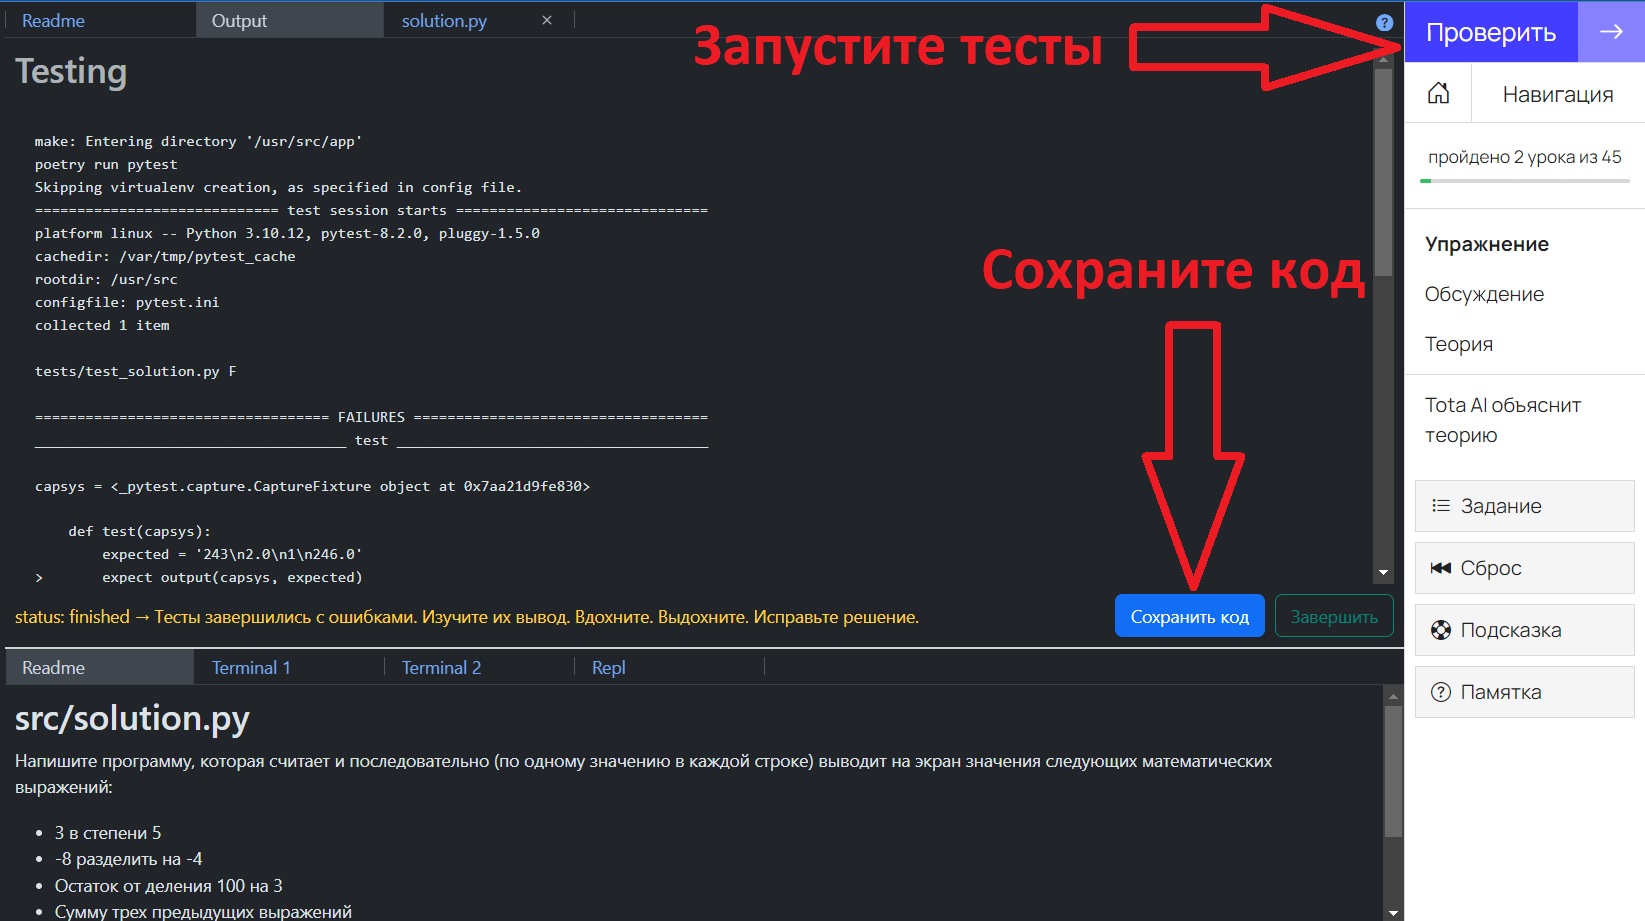Open Навигация course navigation
Viewport: 1645px width, 921px height.
(1557, 94)
